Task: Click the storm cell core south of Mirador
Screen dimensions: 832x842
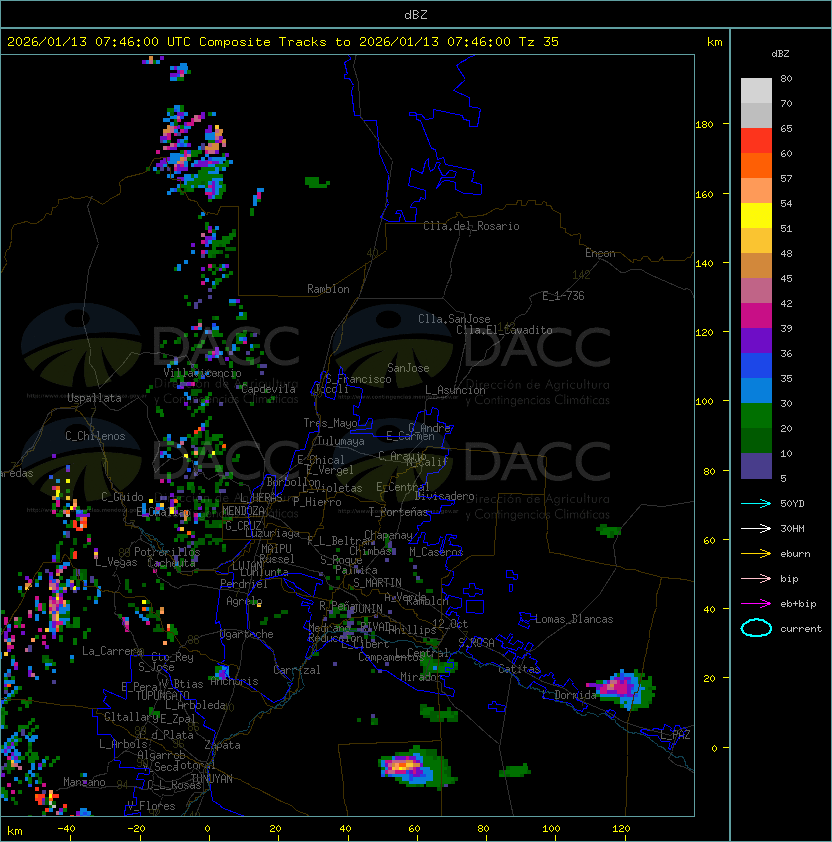Action: (x=404, y=765)
